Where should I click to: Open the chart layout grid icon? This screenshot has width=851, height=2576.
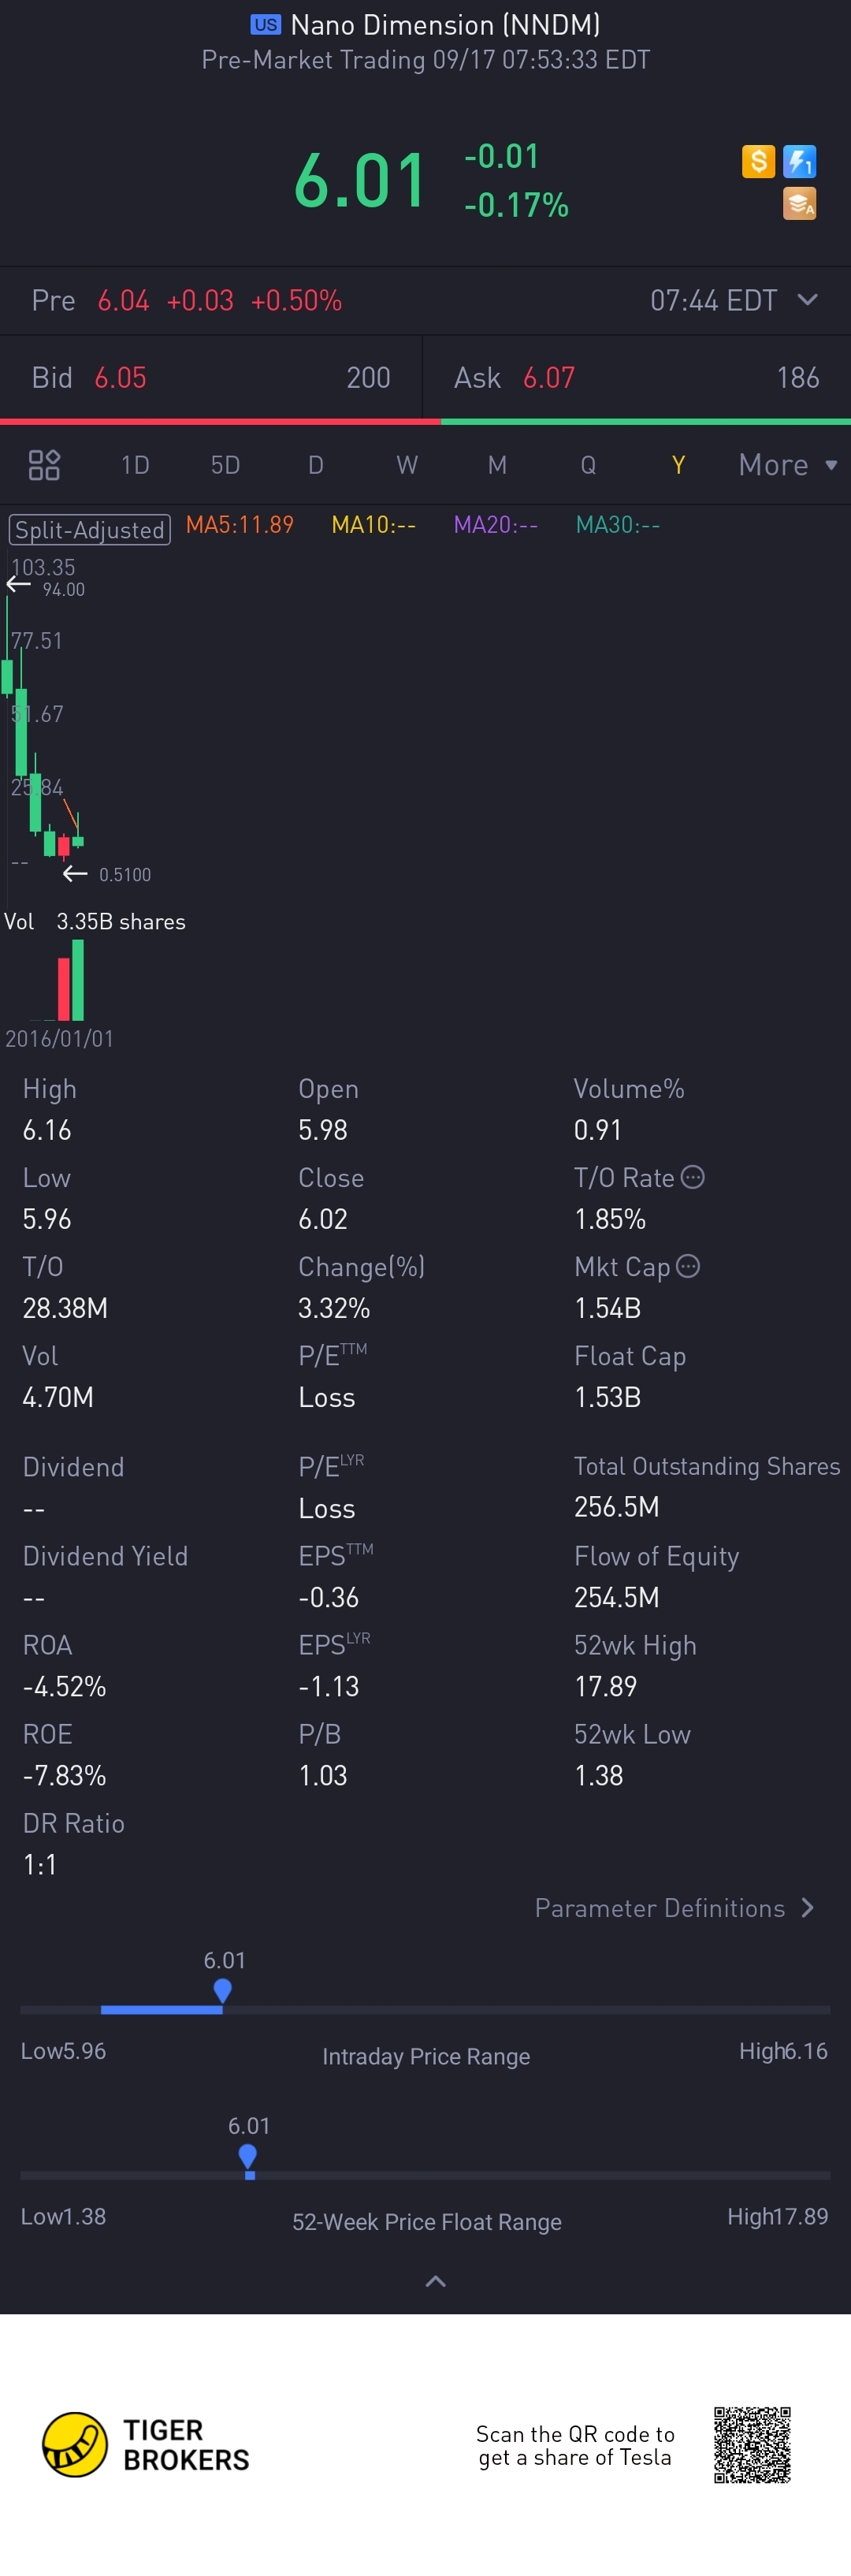point(44,465)
